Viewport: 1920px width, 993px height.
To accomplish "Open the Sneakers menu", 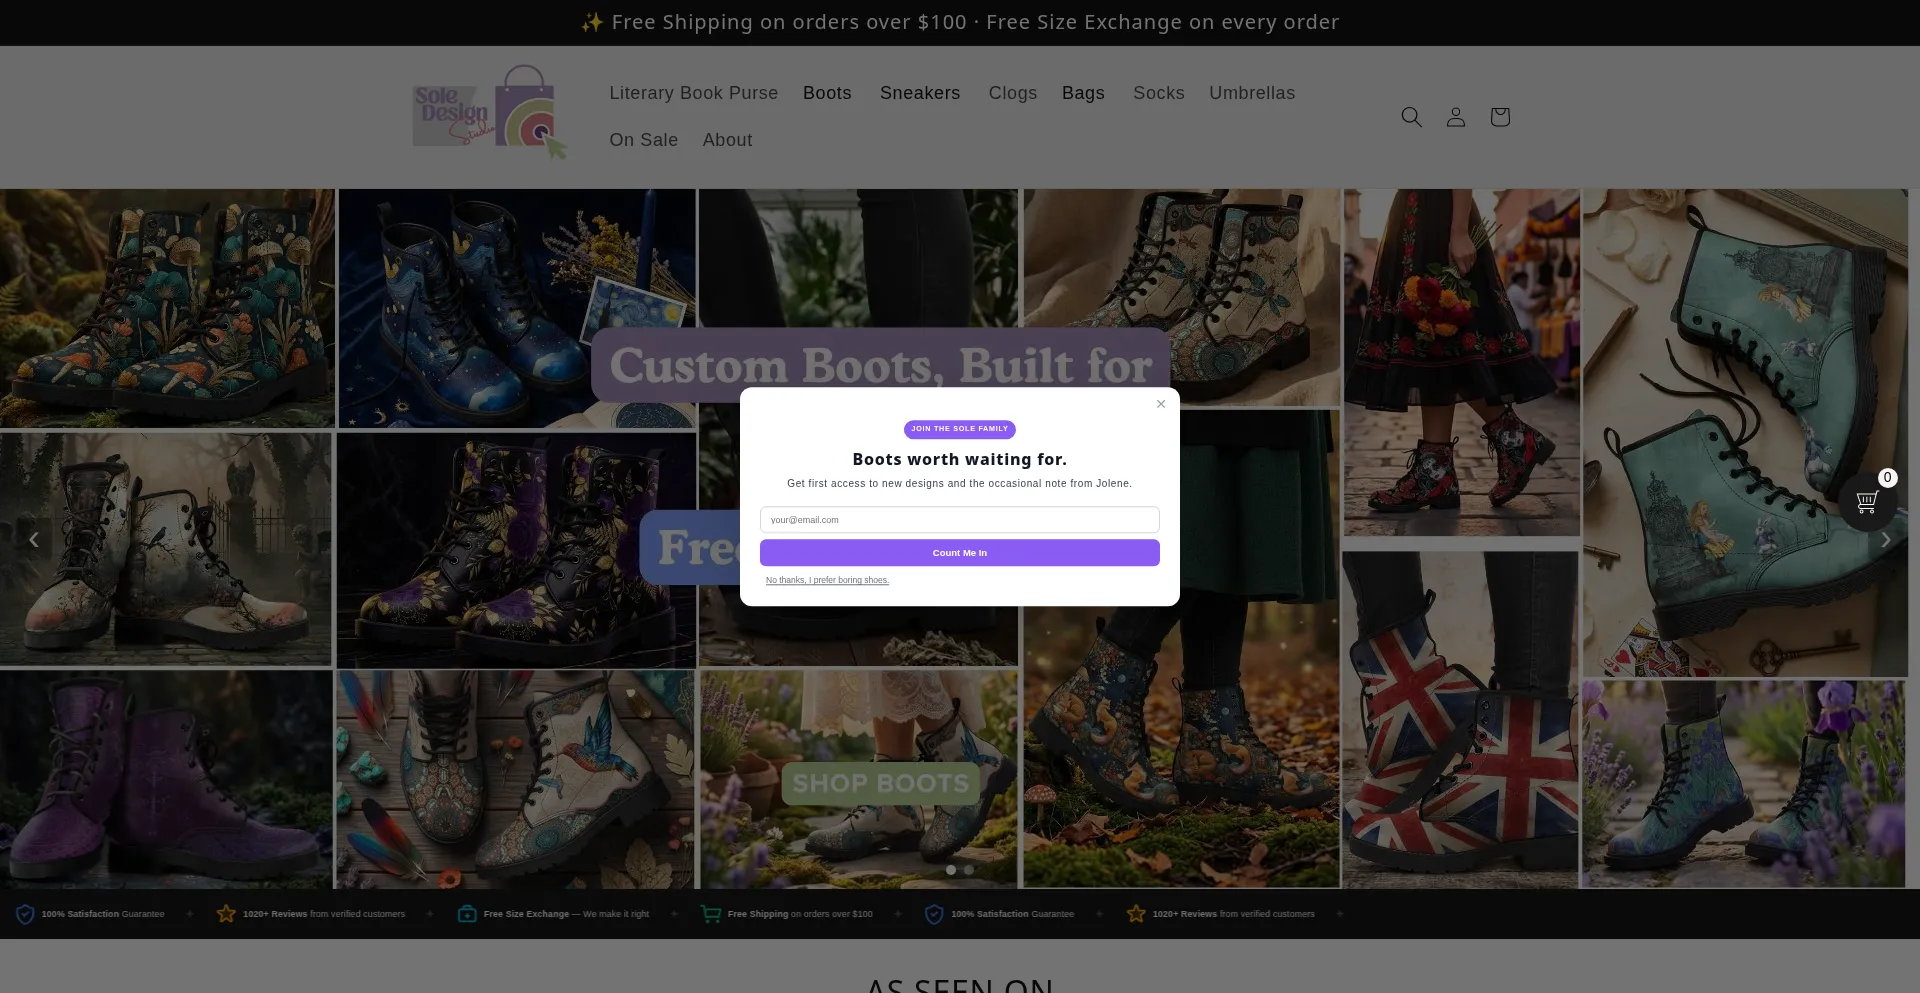I will 920,93.
